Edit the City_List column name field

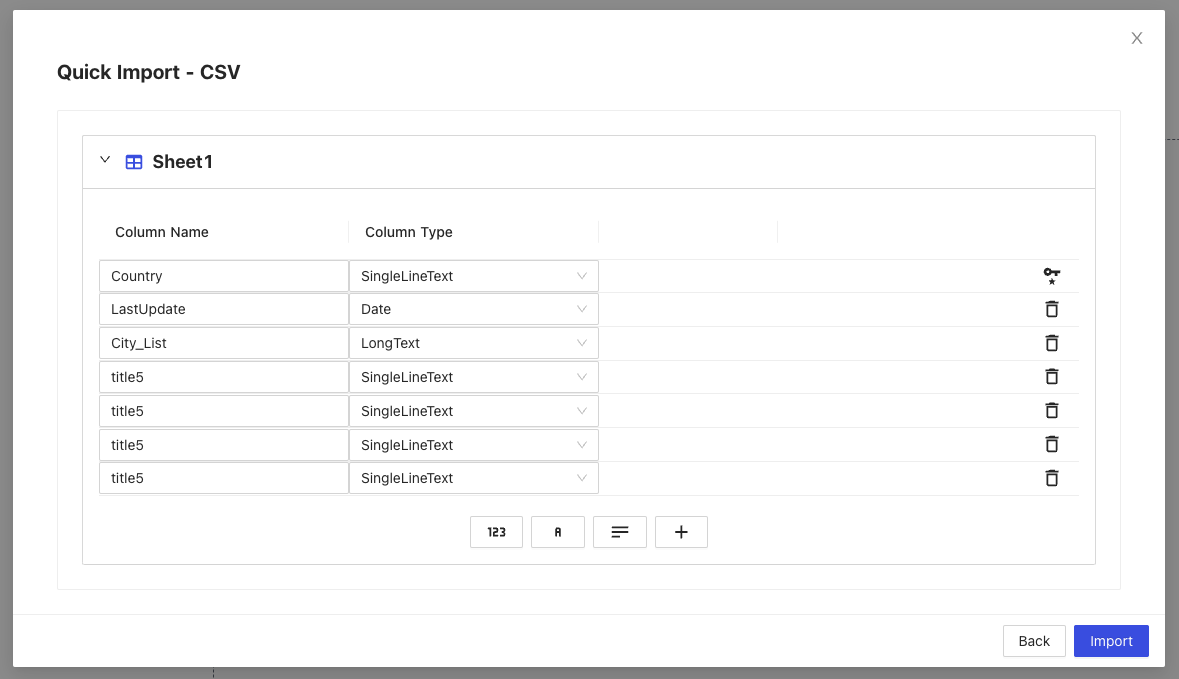(x=223, y=343)
